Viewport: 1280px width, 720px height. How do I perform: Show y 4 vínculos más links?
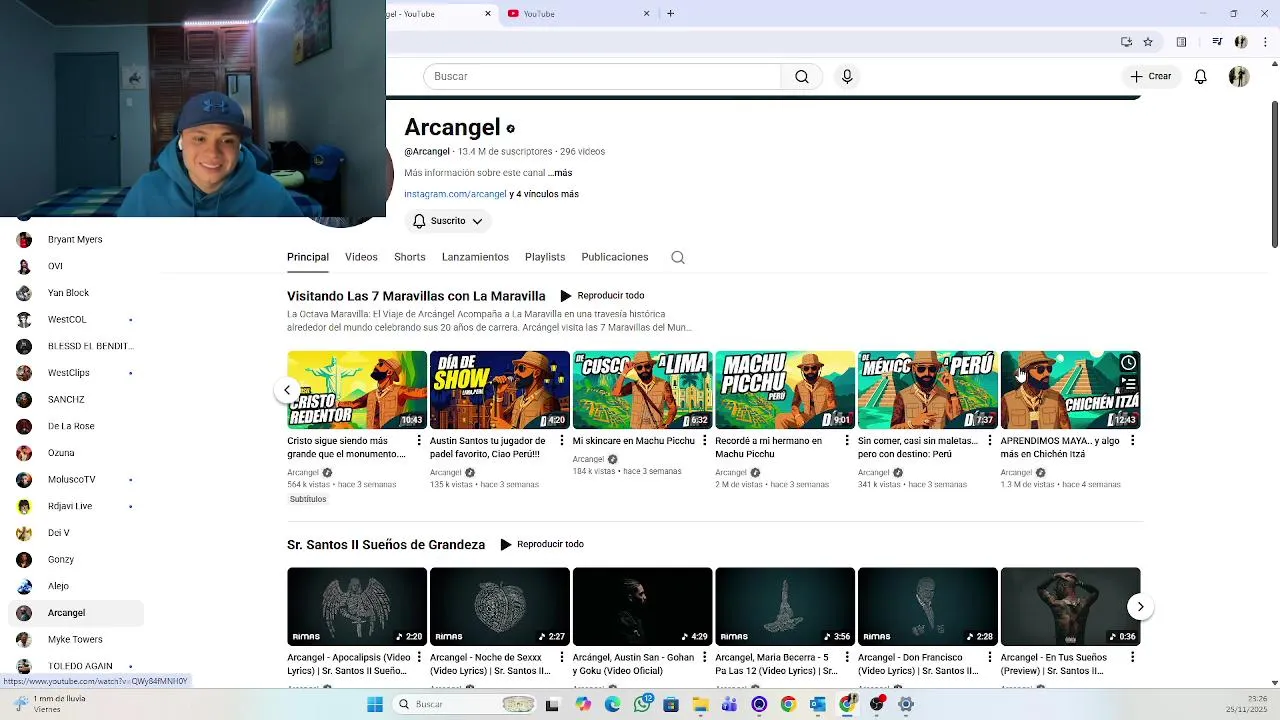[x=544, y=194]
